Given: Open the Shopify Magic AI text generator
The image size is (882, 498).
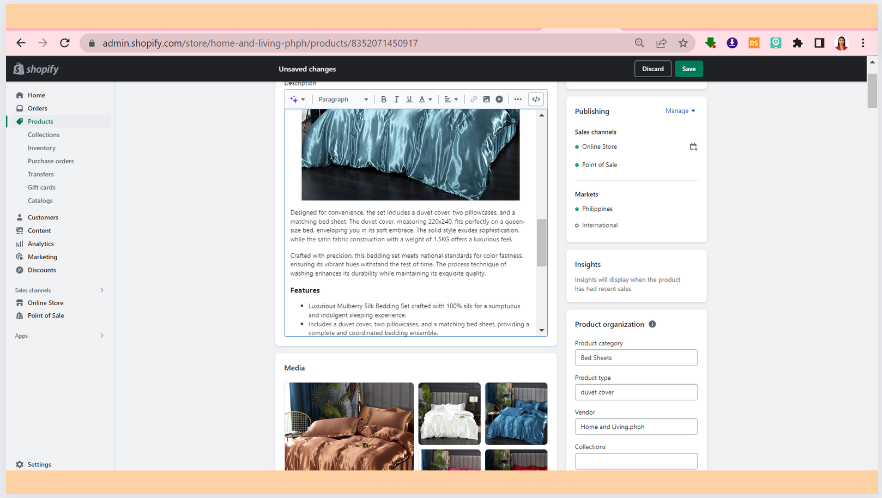Looking at the screenshot, I should tap(297, 100).
